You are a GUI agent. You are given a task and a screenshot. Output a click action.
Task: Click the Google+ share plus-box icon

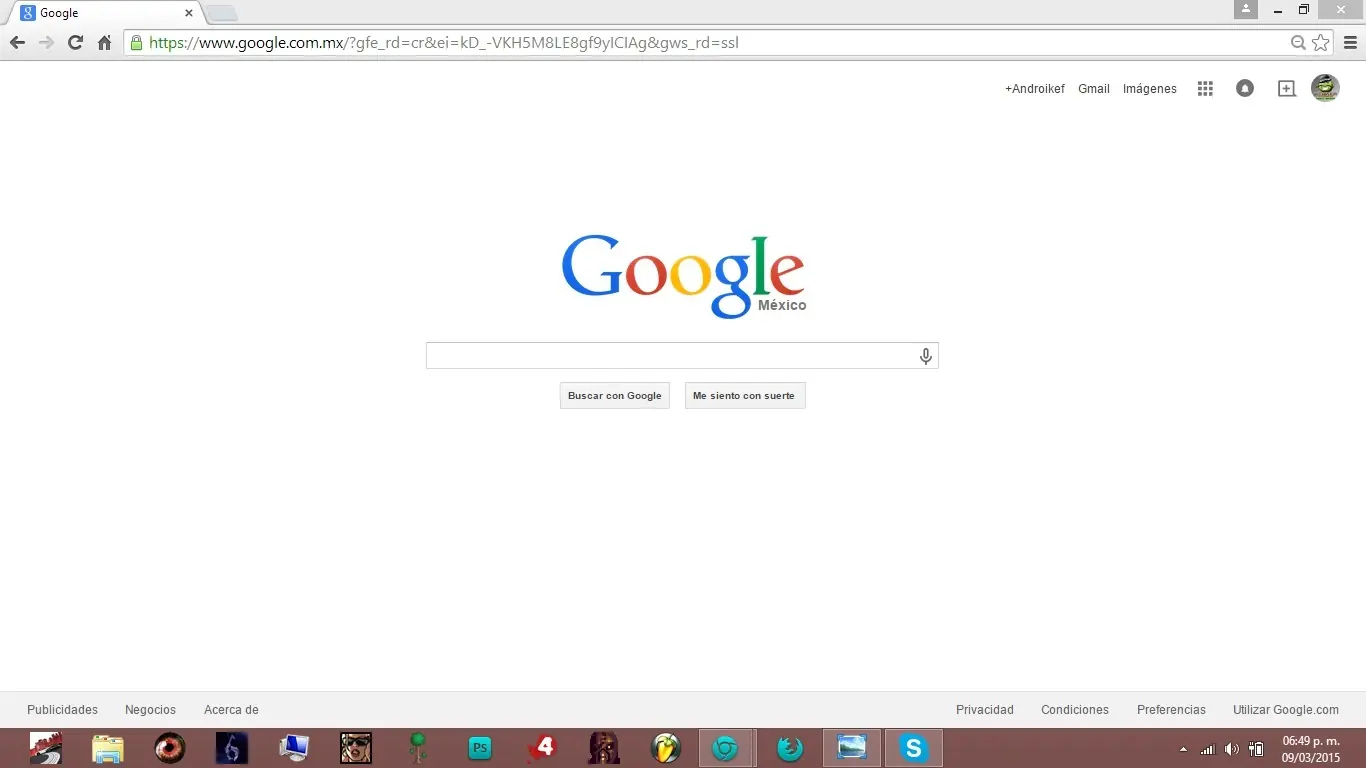(1287, 89)
